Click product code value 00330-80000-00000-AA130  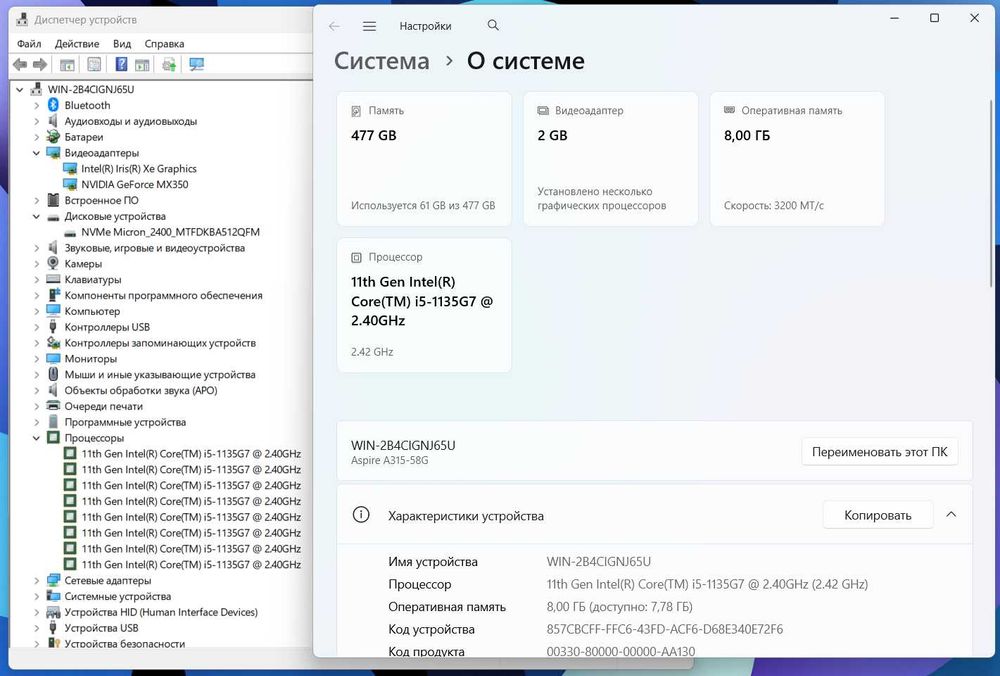tap(621, 652)
